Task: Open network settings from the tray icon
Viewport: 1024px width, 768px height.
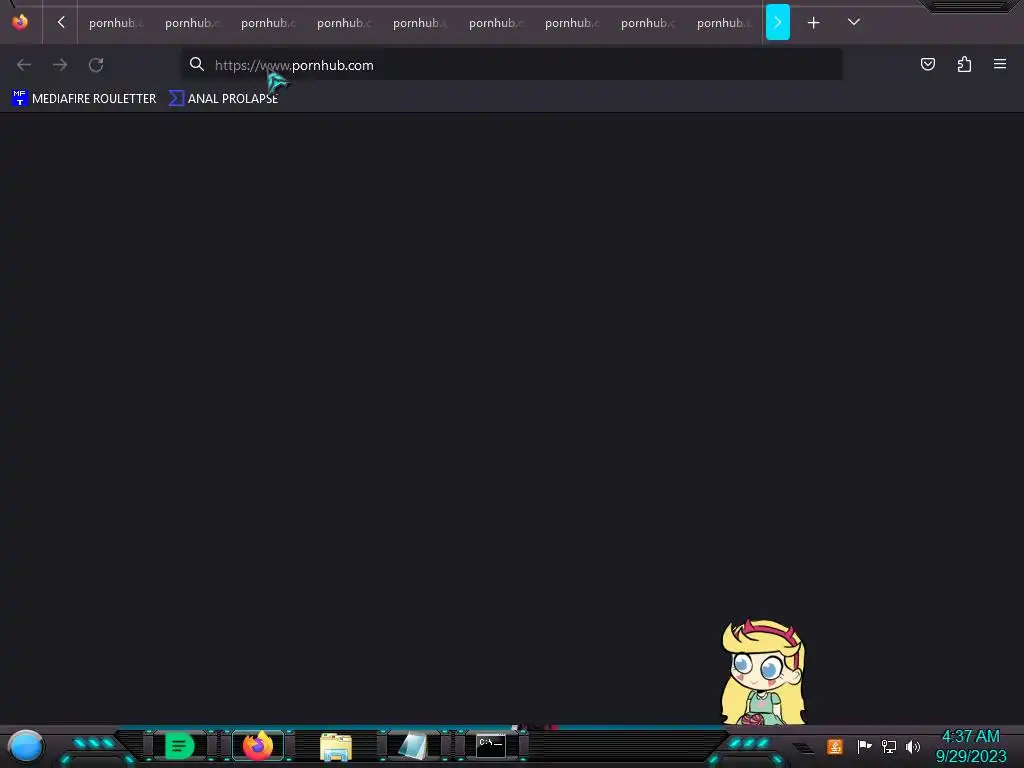Action: click(889, 746)
